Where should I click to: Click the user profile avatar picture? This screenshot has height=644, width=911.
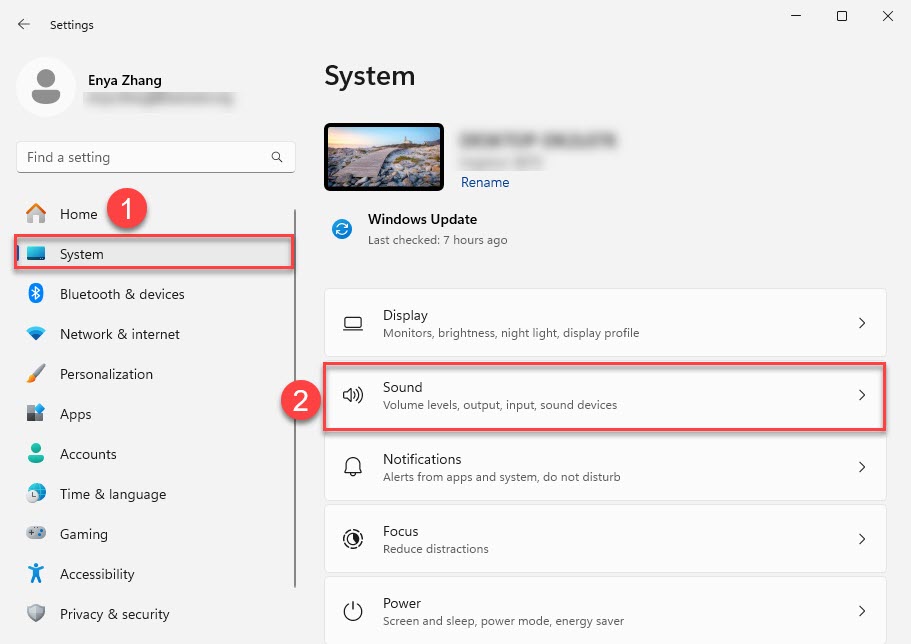click(x=45, y=87)
